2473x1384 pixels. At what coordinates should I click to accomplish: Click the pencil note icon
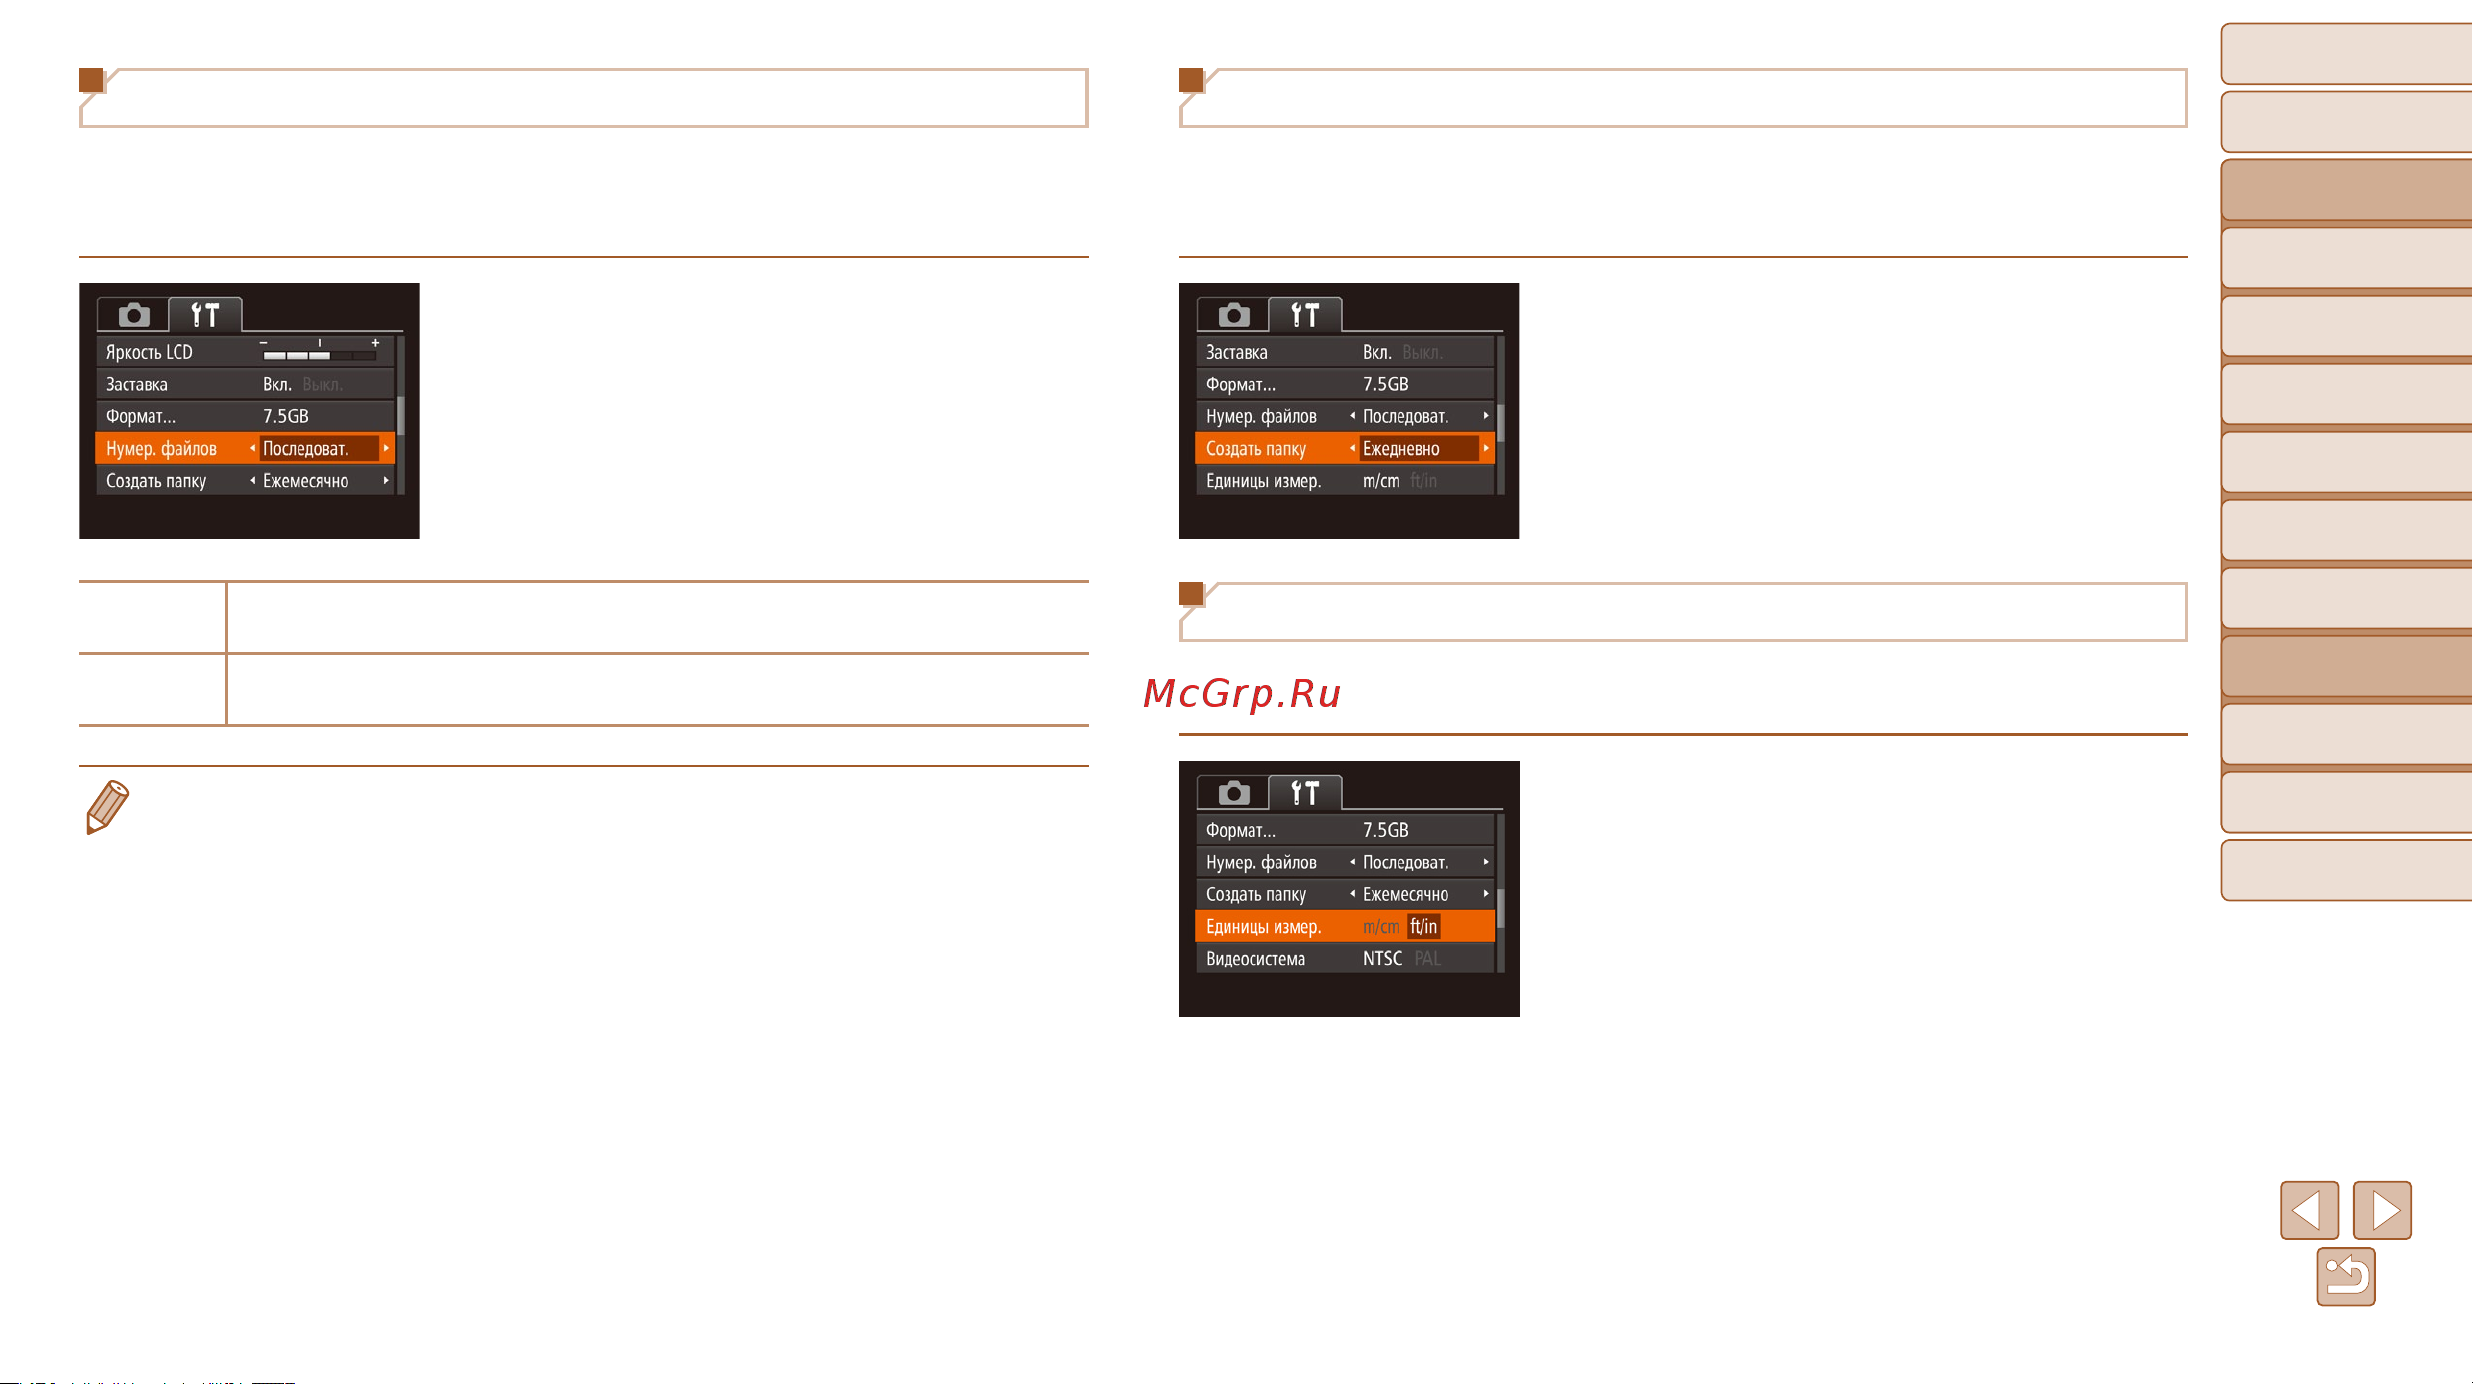107,807
